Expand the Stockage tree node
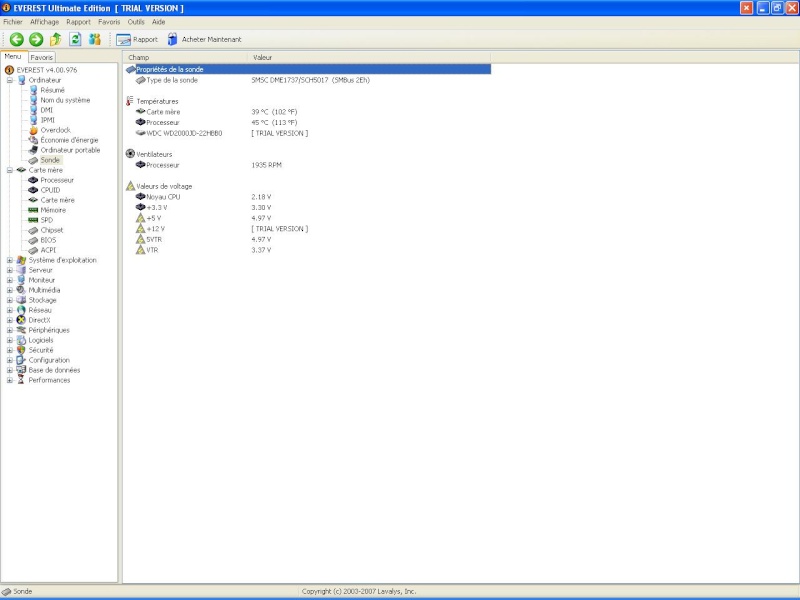This screenshot has width=800, height=600. 10,300
